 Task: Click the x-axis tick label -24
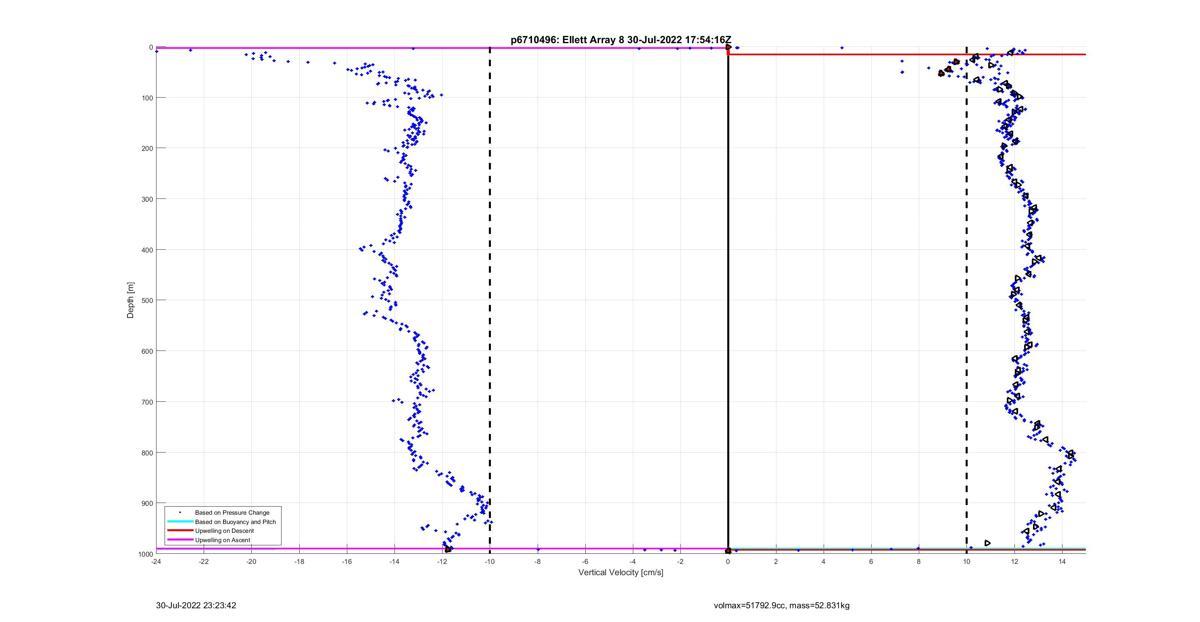pos(156,561)
